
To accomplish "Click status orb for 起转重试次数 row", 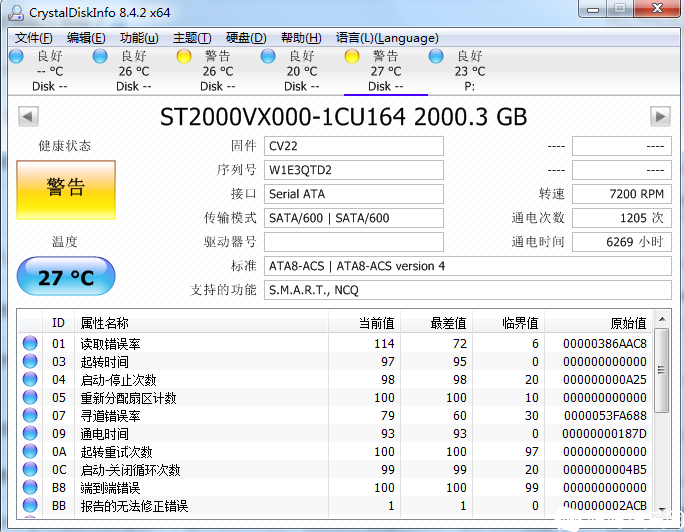I will click(x=30, y=451).
